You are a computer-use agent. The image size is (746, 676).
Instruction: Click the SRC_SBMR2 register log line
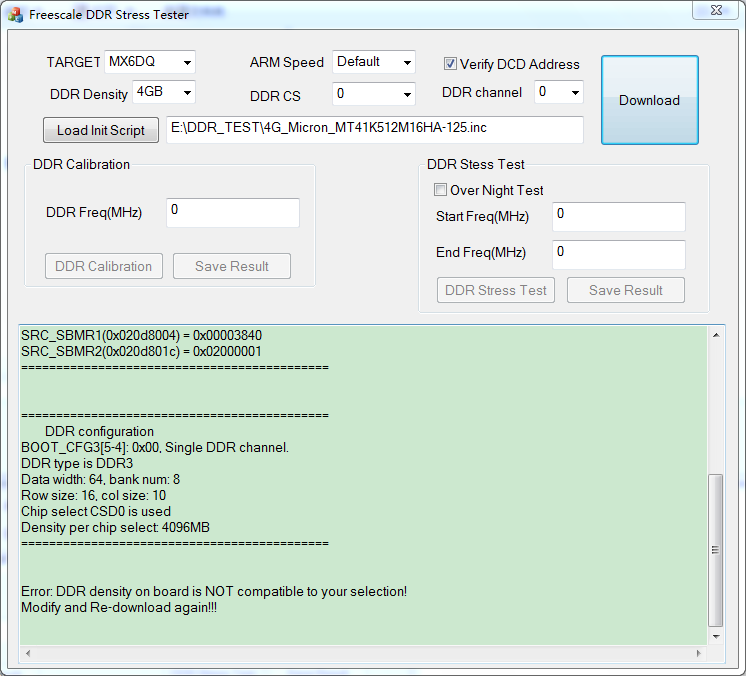(x=141, y=352)
